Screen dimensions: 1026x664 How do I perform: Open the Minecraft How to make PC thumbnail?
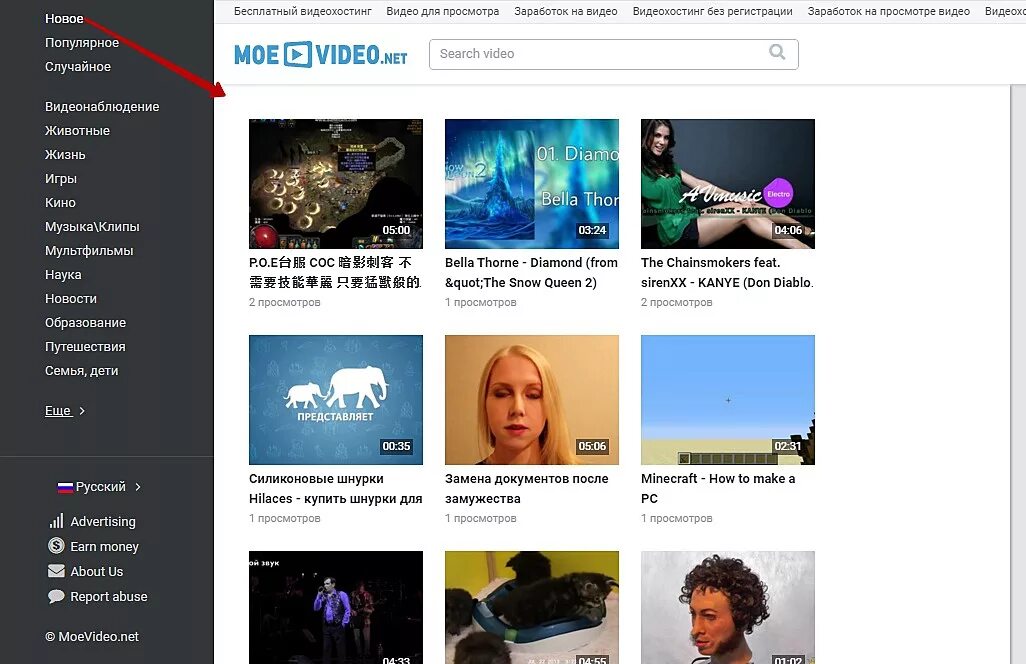point(728,400)
